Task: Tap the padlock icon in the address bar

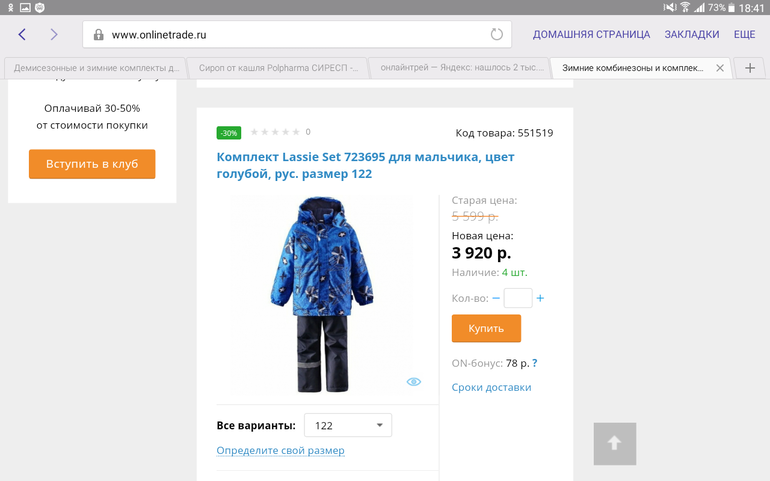Action: coord(98,35)
